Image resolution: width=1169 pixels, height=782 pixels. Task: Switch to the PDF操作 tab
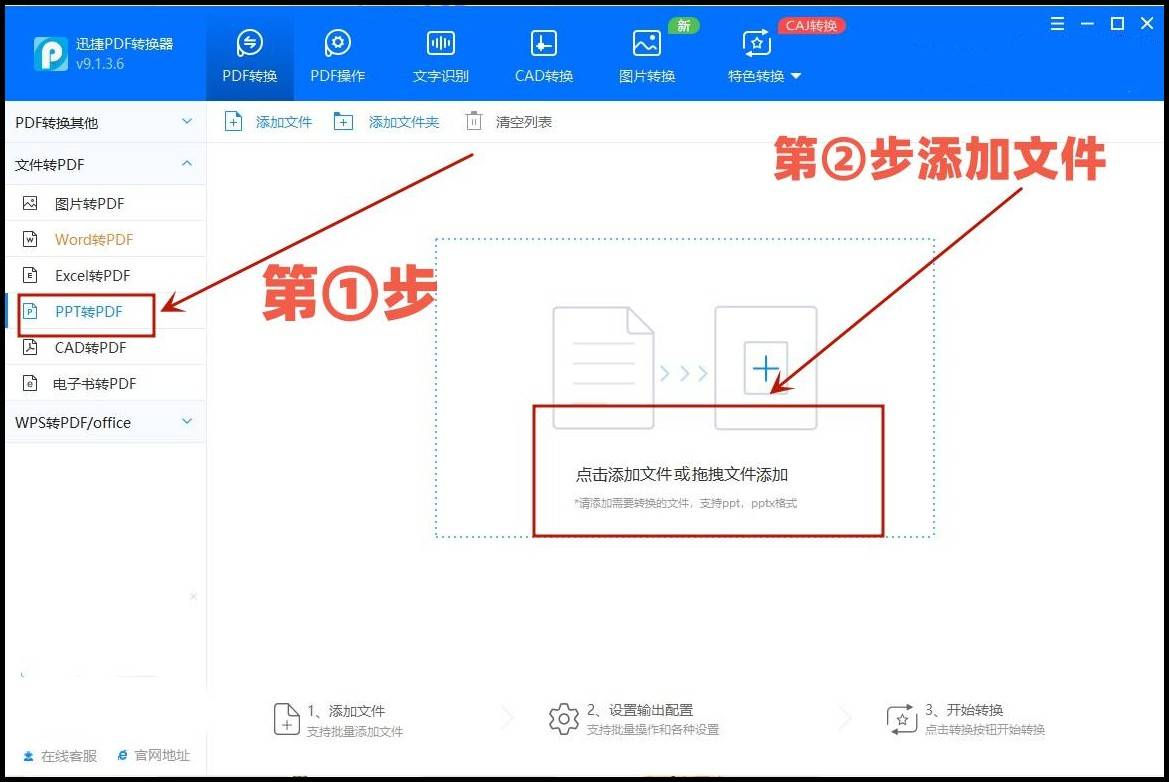pos(338,57)
